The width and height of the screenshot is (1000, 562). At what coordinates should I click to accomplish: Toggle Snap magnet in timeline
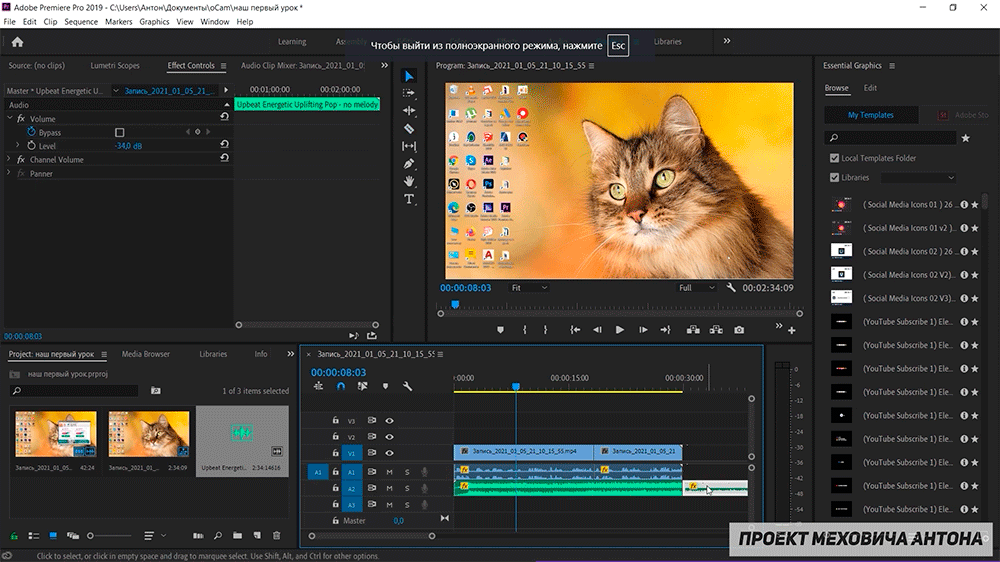341,386
